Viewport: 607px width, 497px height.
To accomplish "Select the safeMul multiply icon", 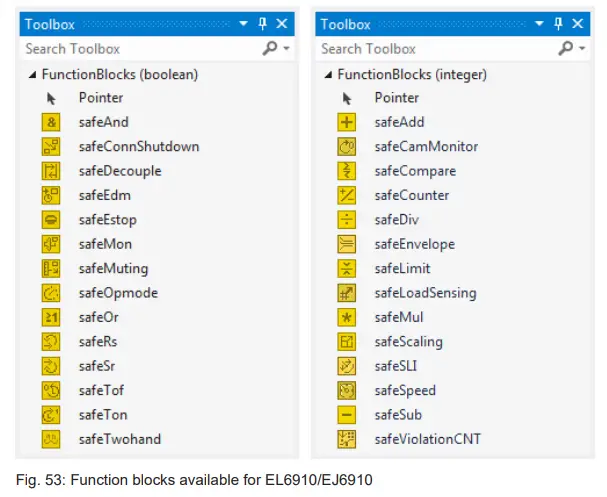I will [346, 317].
